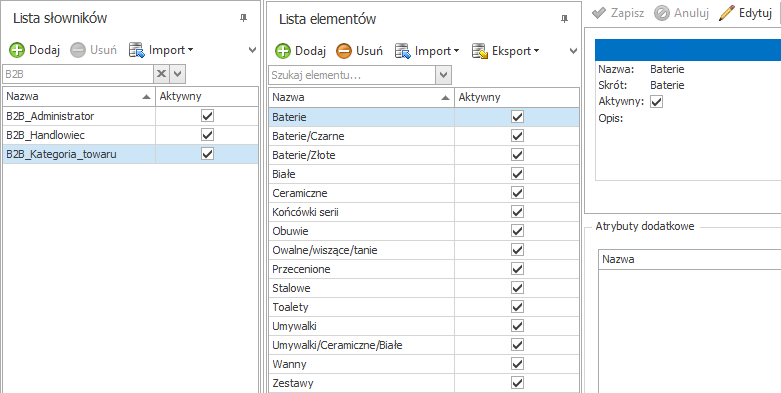
Task: Click Usuń in Lista elementów toolbar
Action: point(359,50)
